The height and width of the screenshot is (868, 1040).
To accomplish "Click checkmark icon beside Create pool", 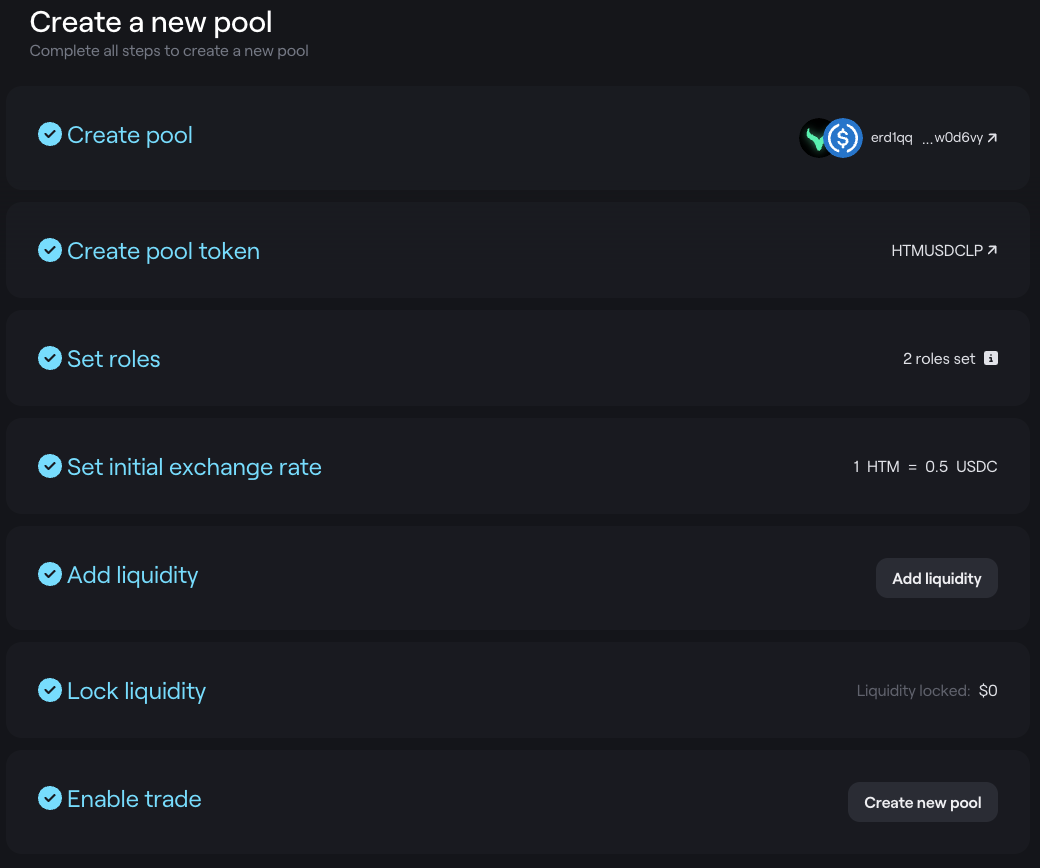I will (x=50, y=135).
